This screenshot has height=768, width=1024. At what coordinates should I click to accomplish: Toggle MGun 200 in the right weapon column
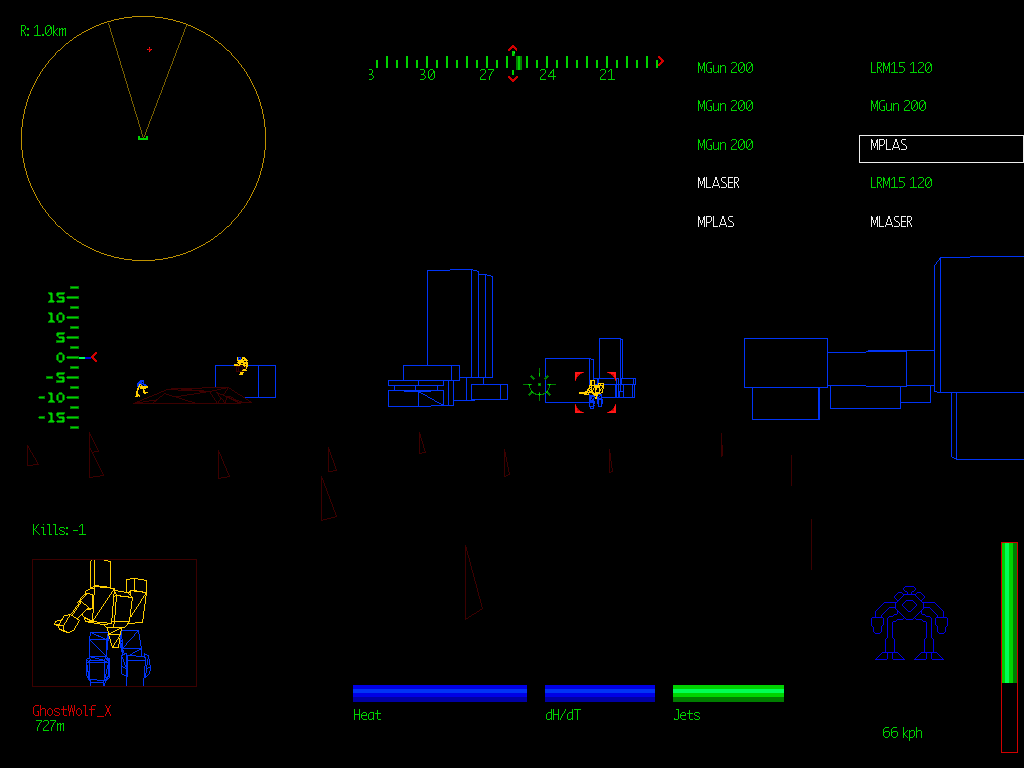pyautogui.click(x=897, y=106)
